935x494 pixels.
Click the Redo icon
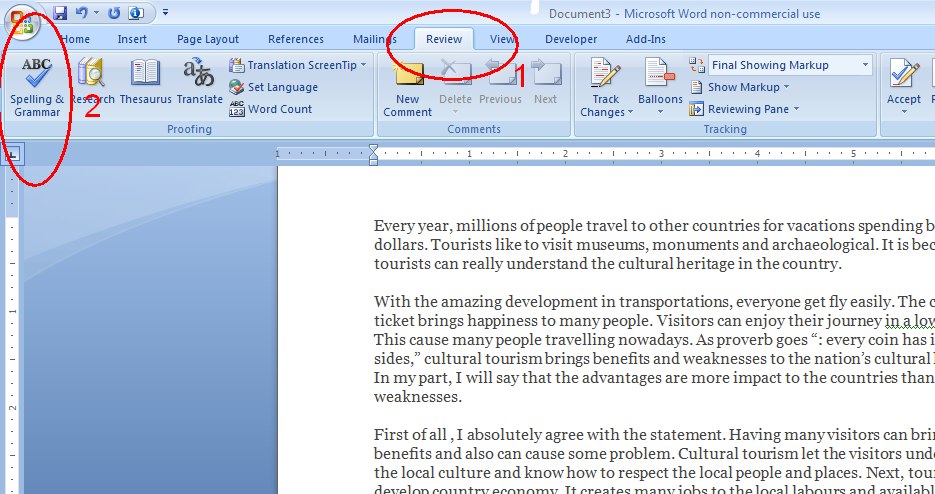pos(114,13)
